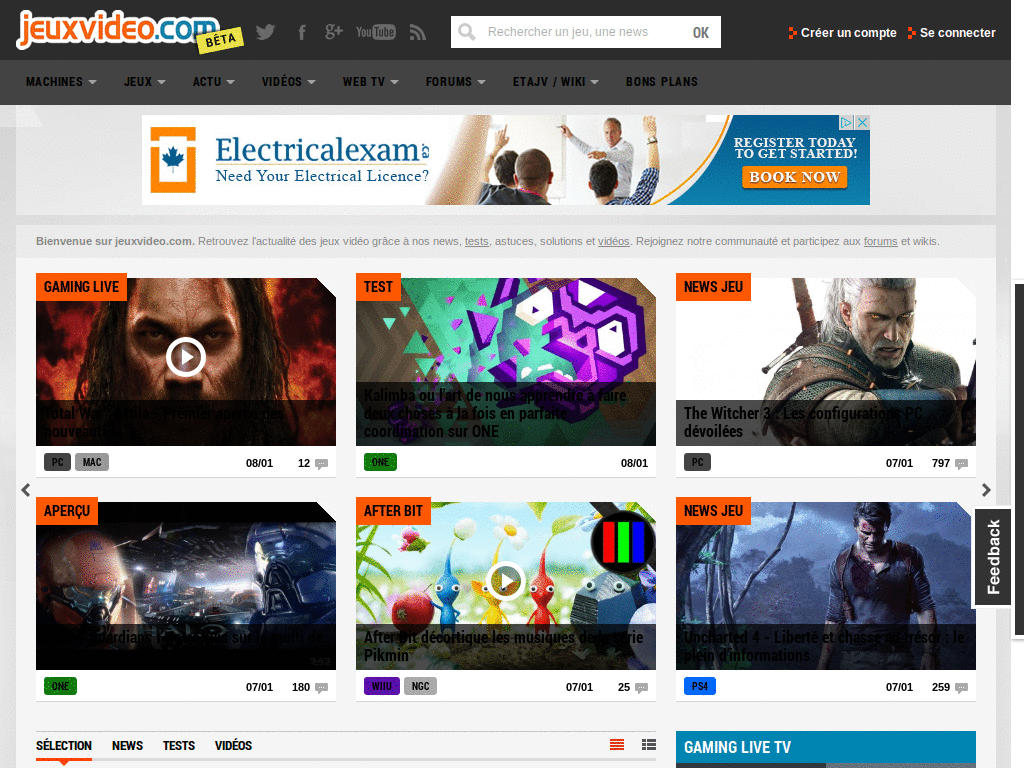Image resolution: width=1024 pixels, height=768 pixels.
Task: Go to previous carousel slide arrow
Action: coord(25,490)
